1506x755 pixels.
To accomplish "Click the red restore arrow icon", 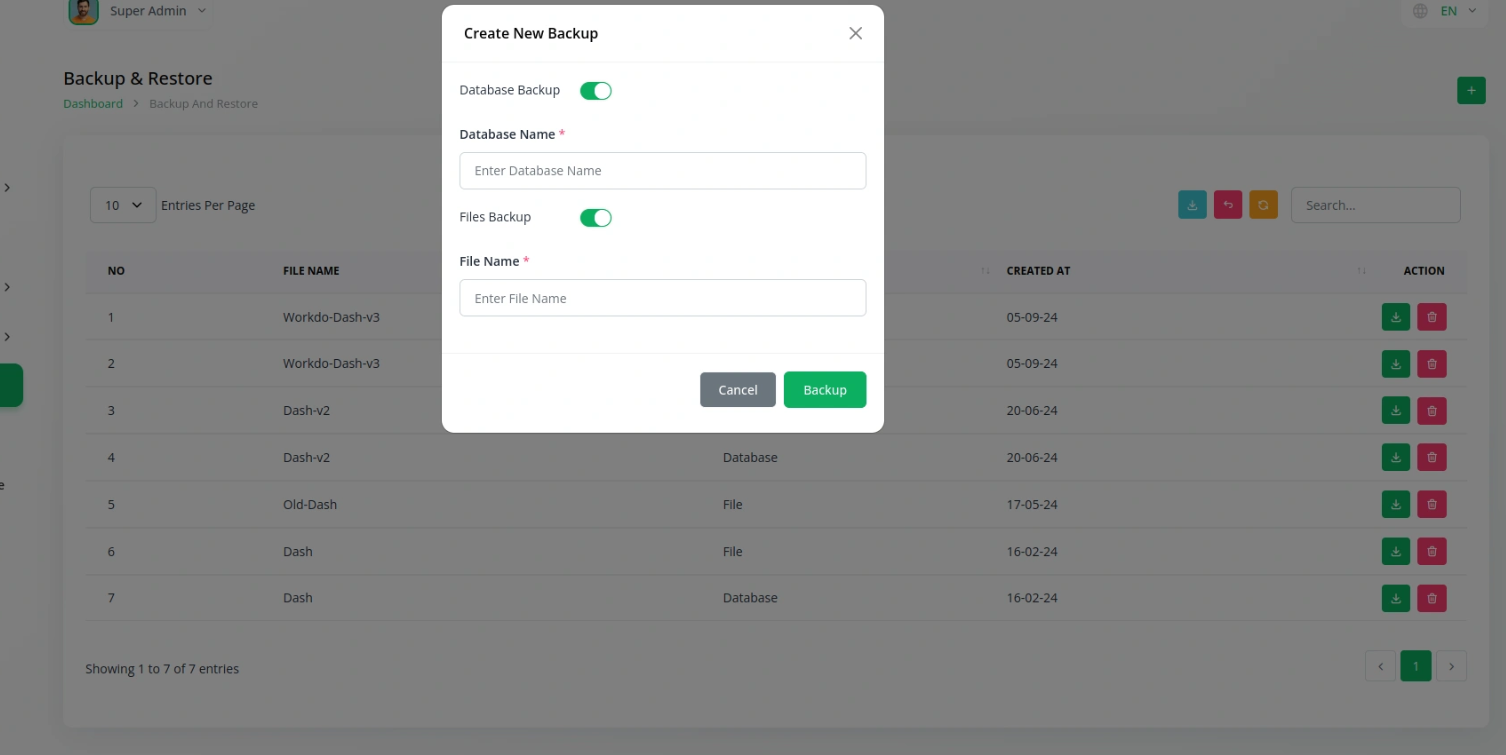I will point(1228,205).
